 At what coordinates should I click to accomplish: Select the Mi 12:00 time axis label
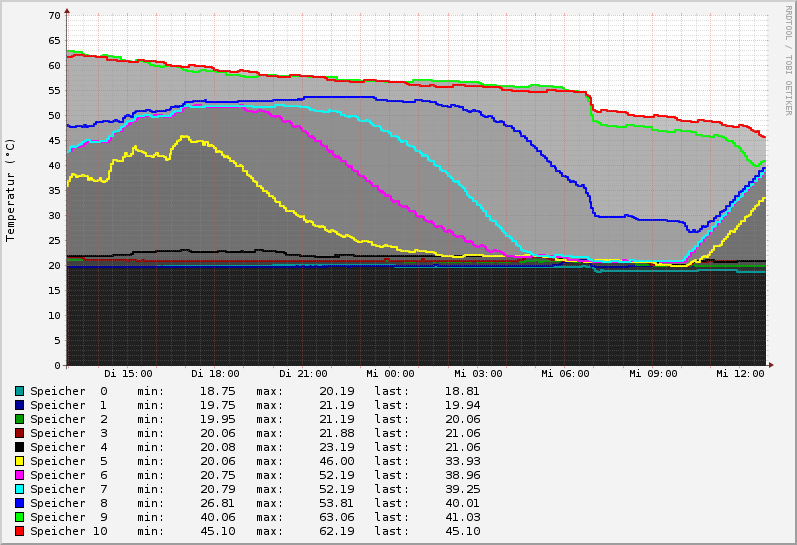tap(740, 374)
